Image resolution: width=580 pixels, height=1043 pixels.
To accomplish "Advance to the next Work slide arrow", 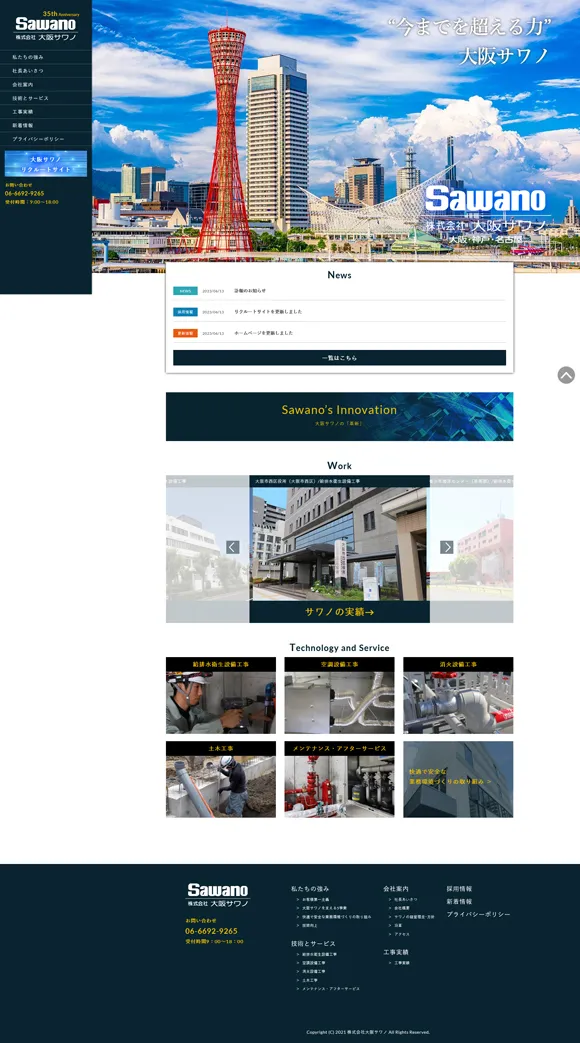I will [x=447, y=547].
